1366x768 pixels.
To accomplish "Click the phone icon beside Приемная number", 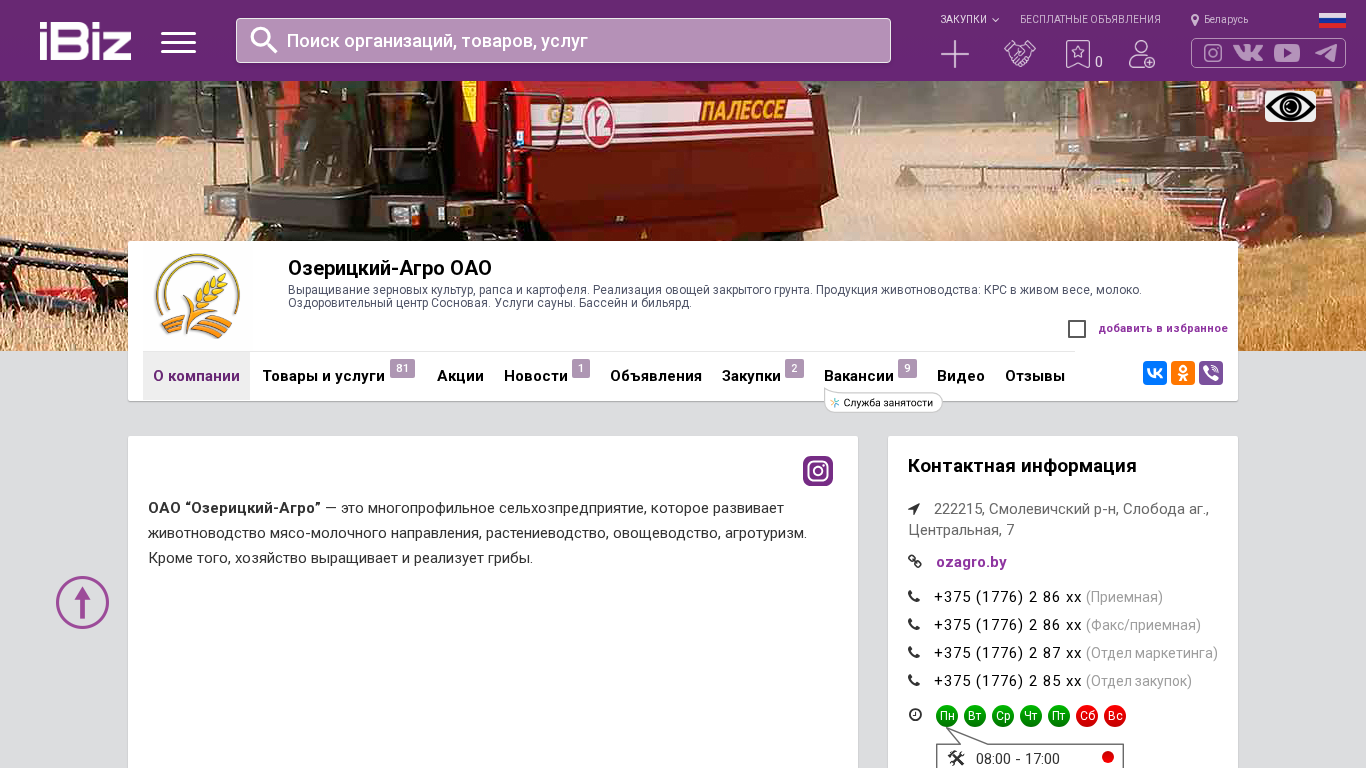I will [x=914, y=597].
